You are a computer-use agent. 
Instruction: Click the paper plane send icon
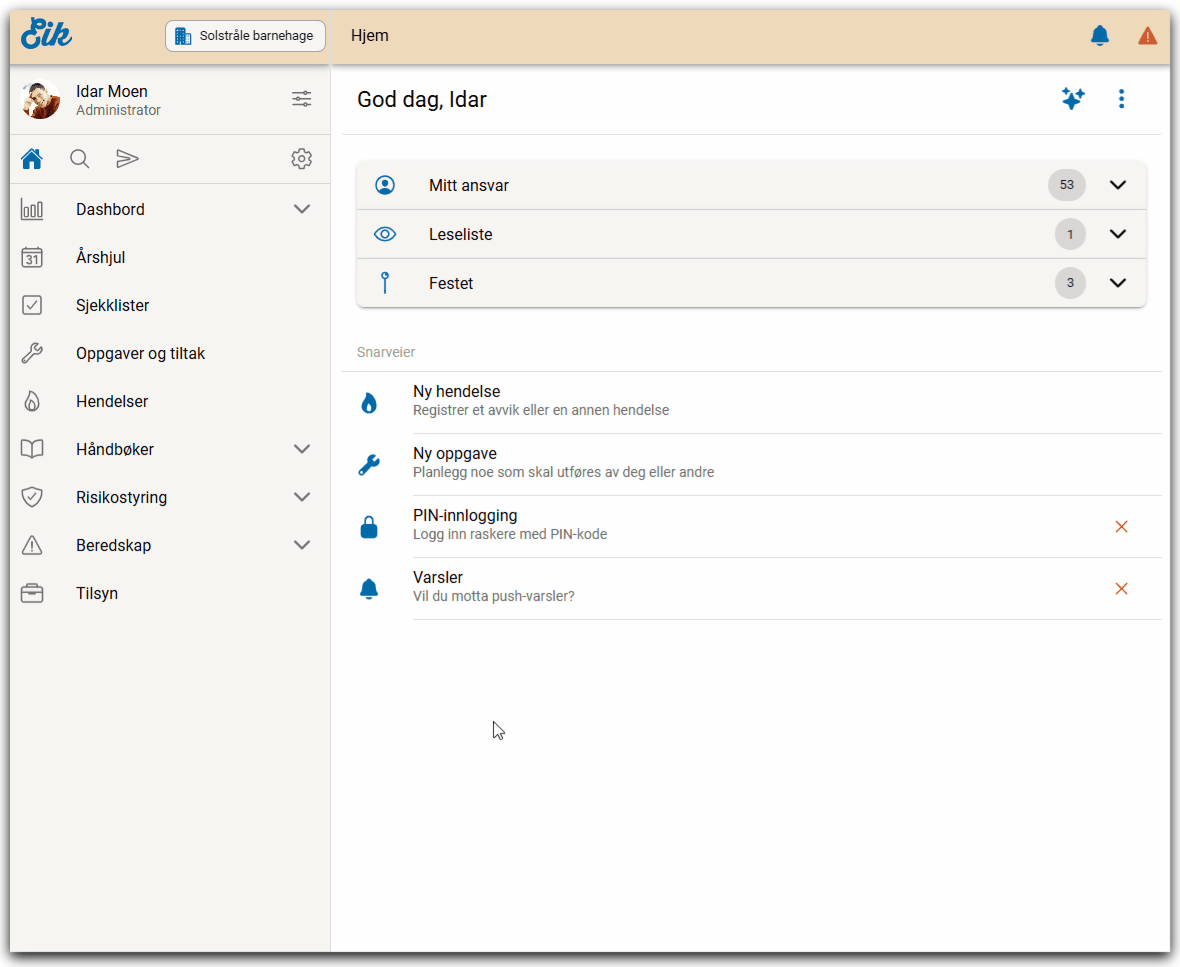pos(127,159)
